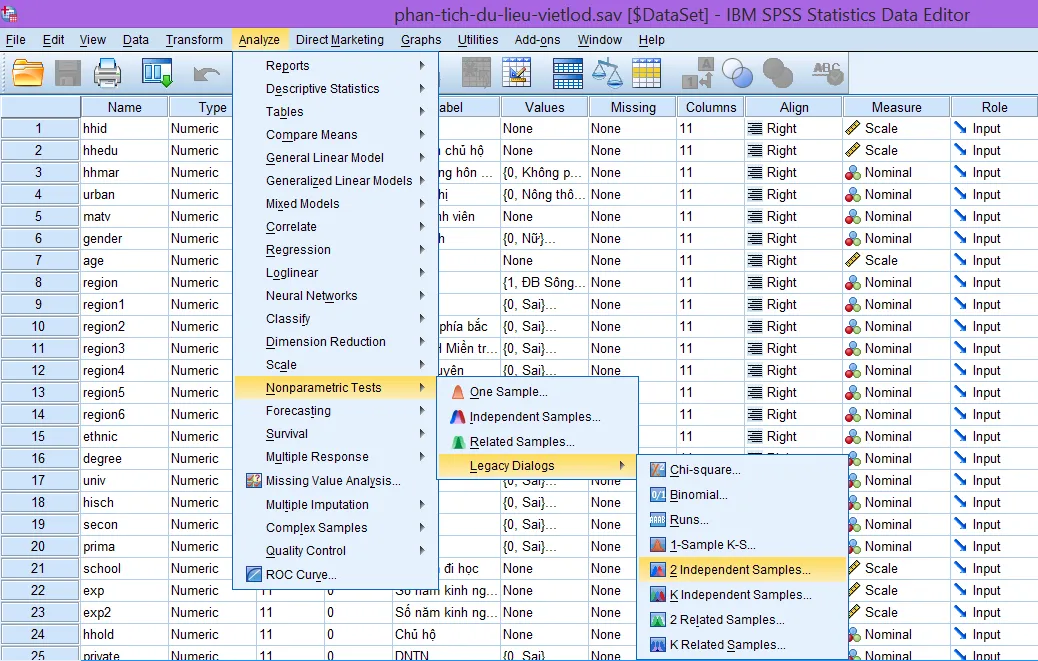Open a data file with the folder icon

pos(27,72)
